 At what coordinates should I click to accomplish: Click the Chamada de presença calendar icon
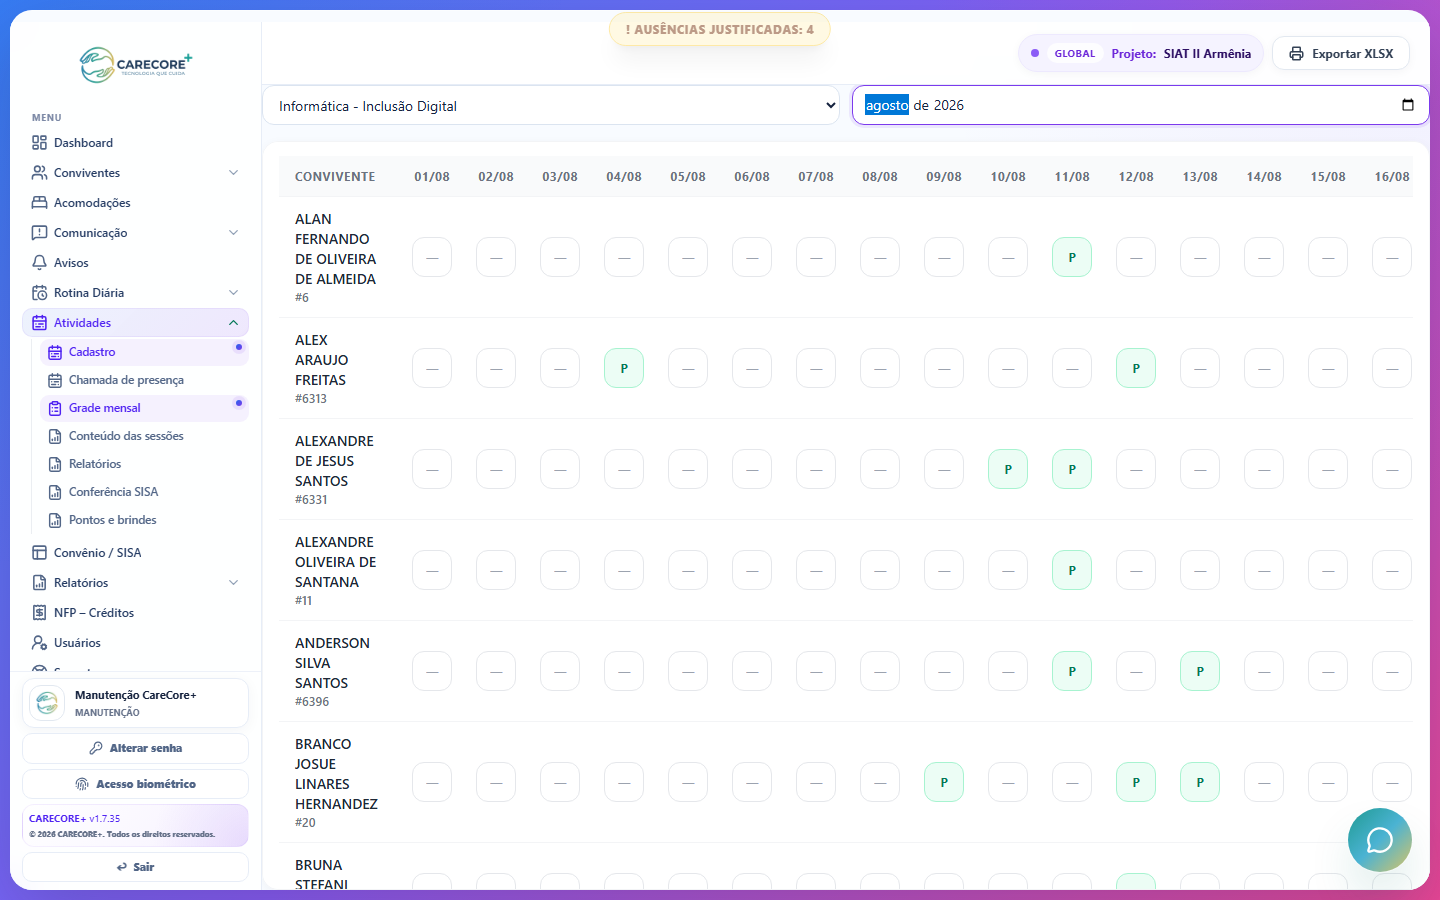[55, 380]
